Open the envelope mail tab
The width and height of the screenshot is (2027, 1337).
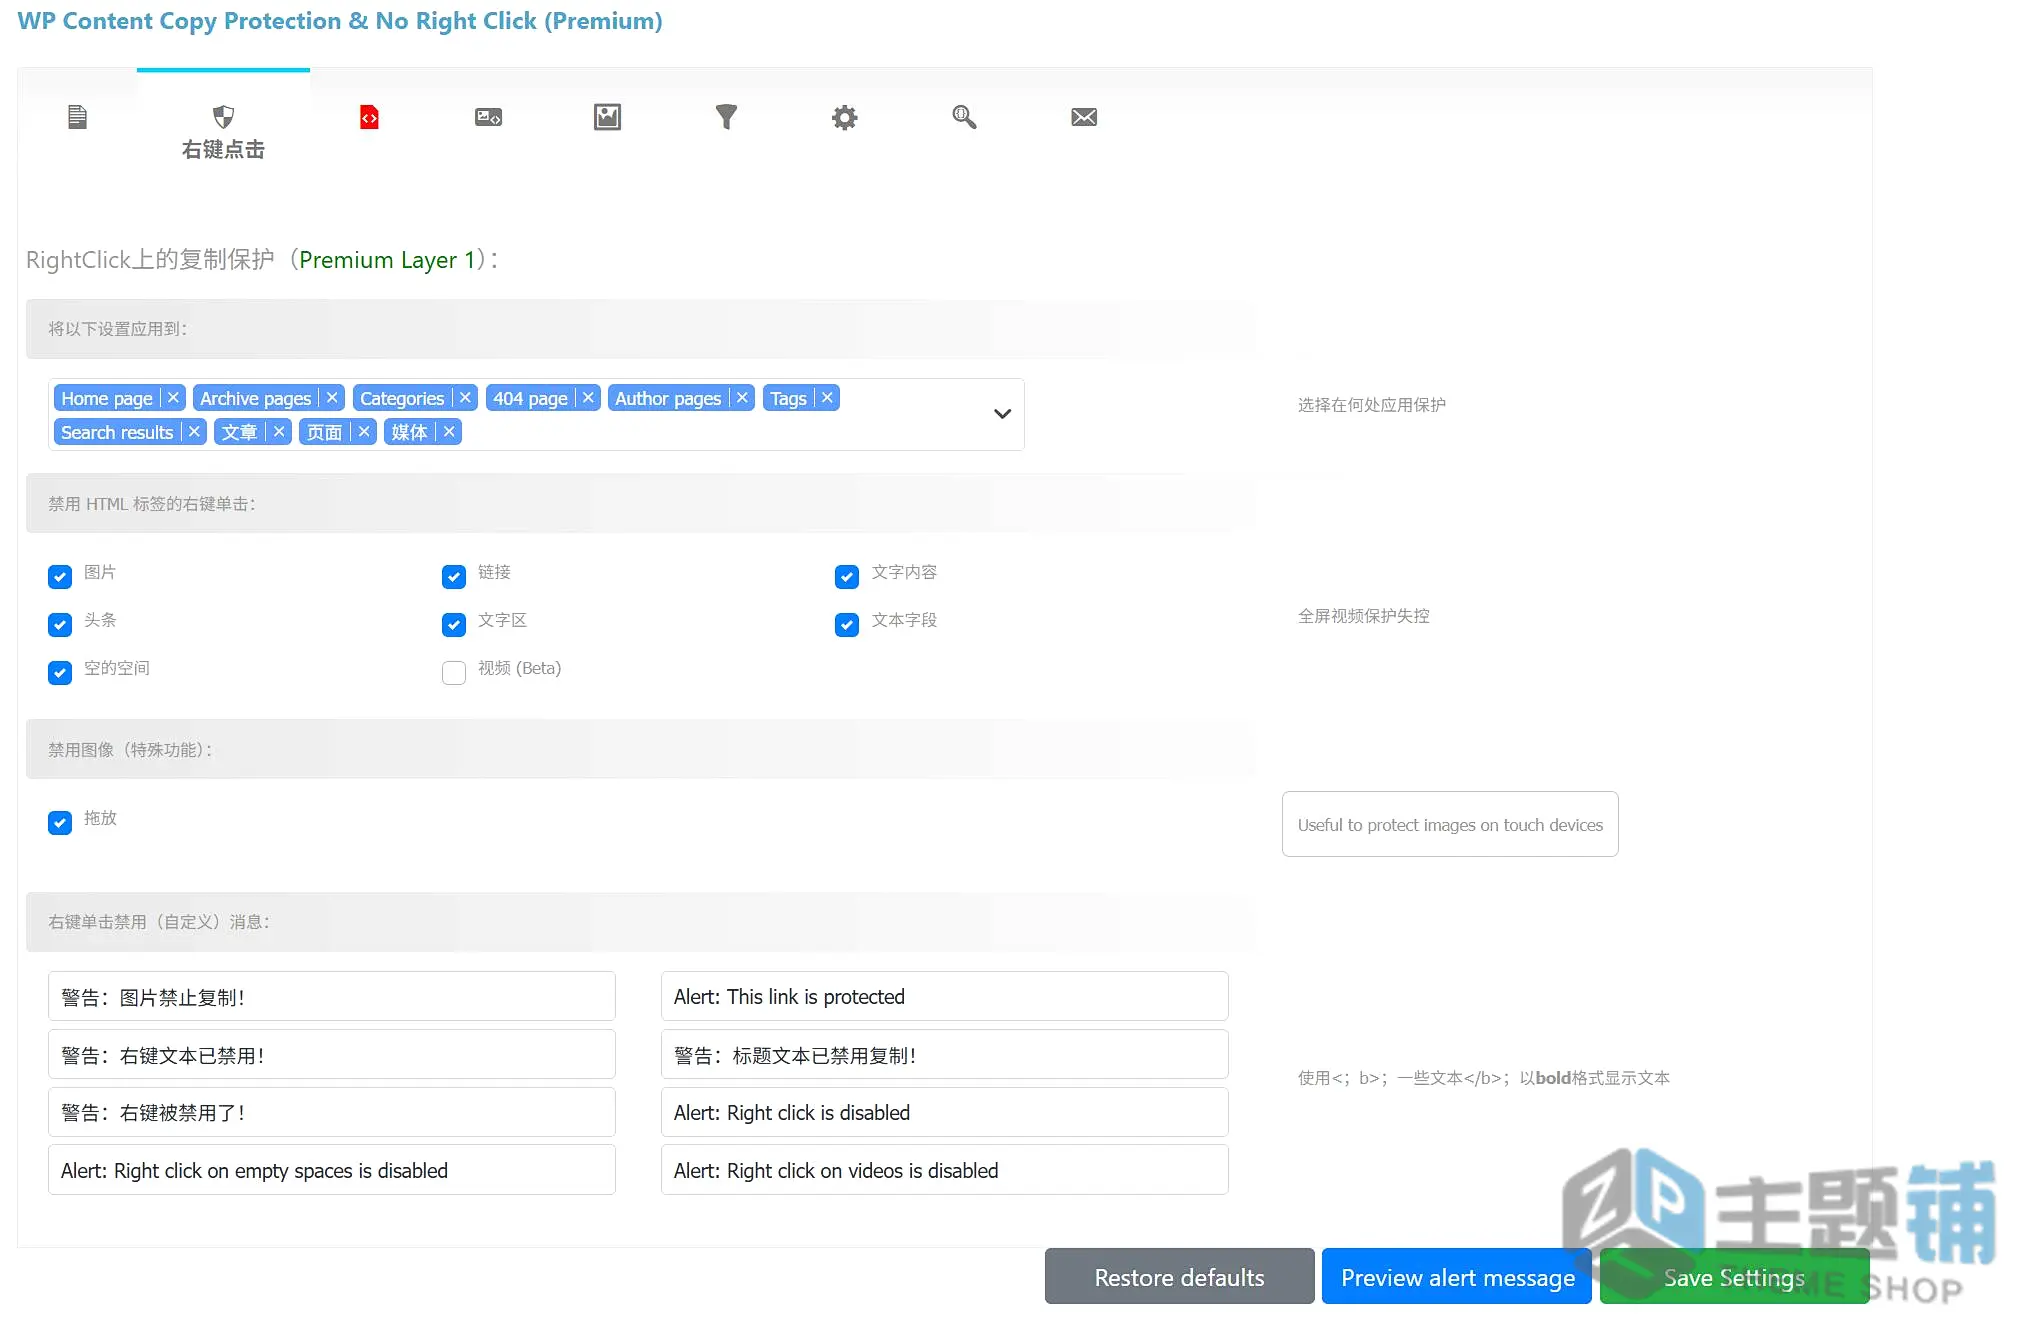(1084, 117)
